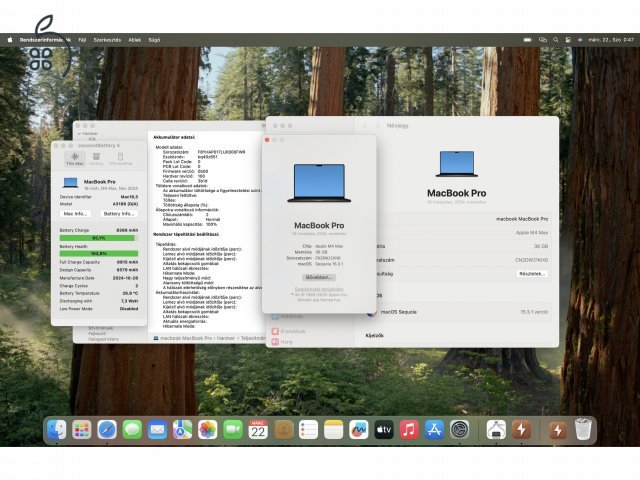Screen dimensions: 640x480
Task: Go forward in System Settings toolbar
Action: pos(378,126)
